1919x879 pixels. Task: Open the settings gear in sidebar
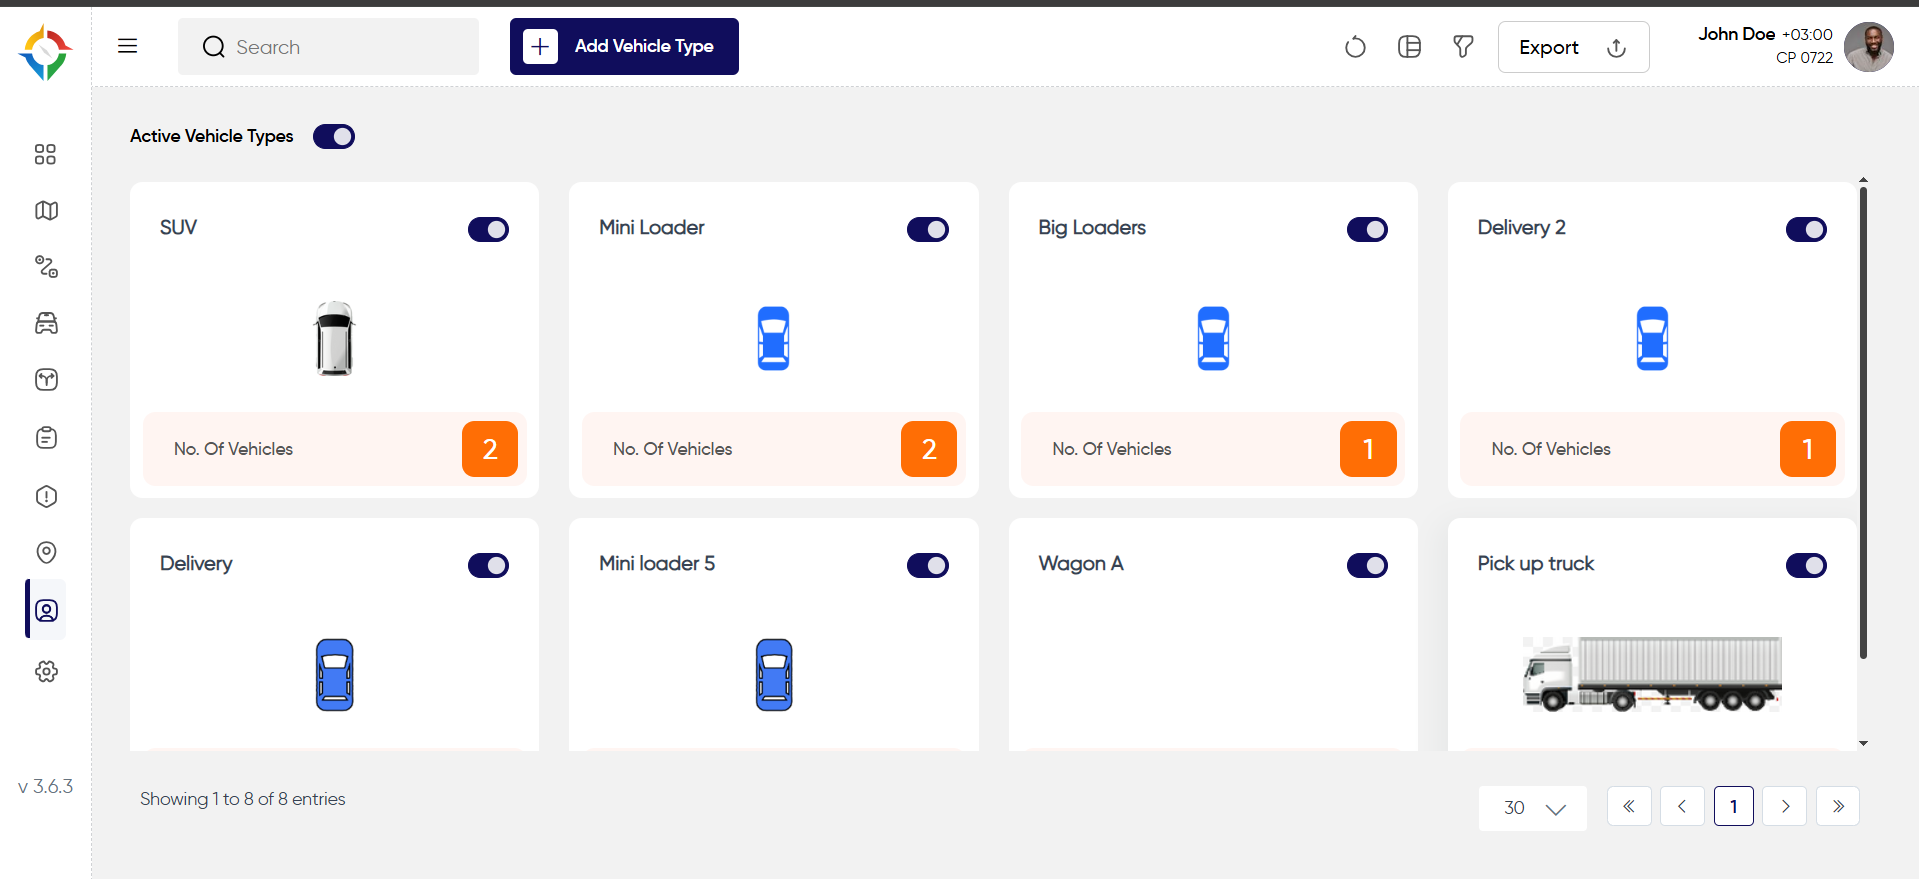tap(46, 671)
